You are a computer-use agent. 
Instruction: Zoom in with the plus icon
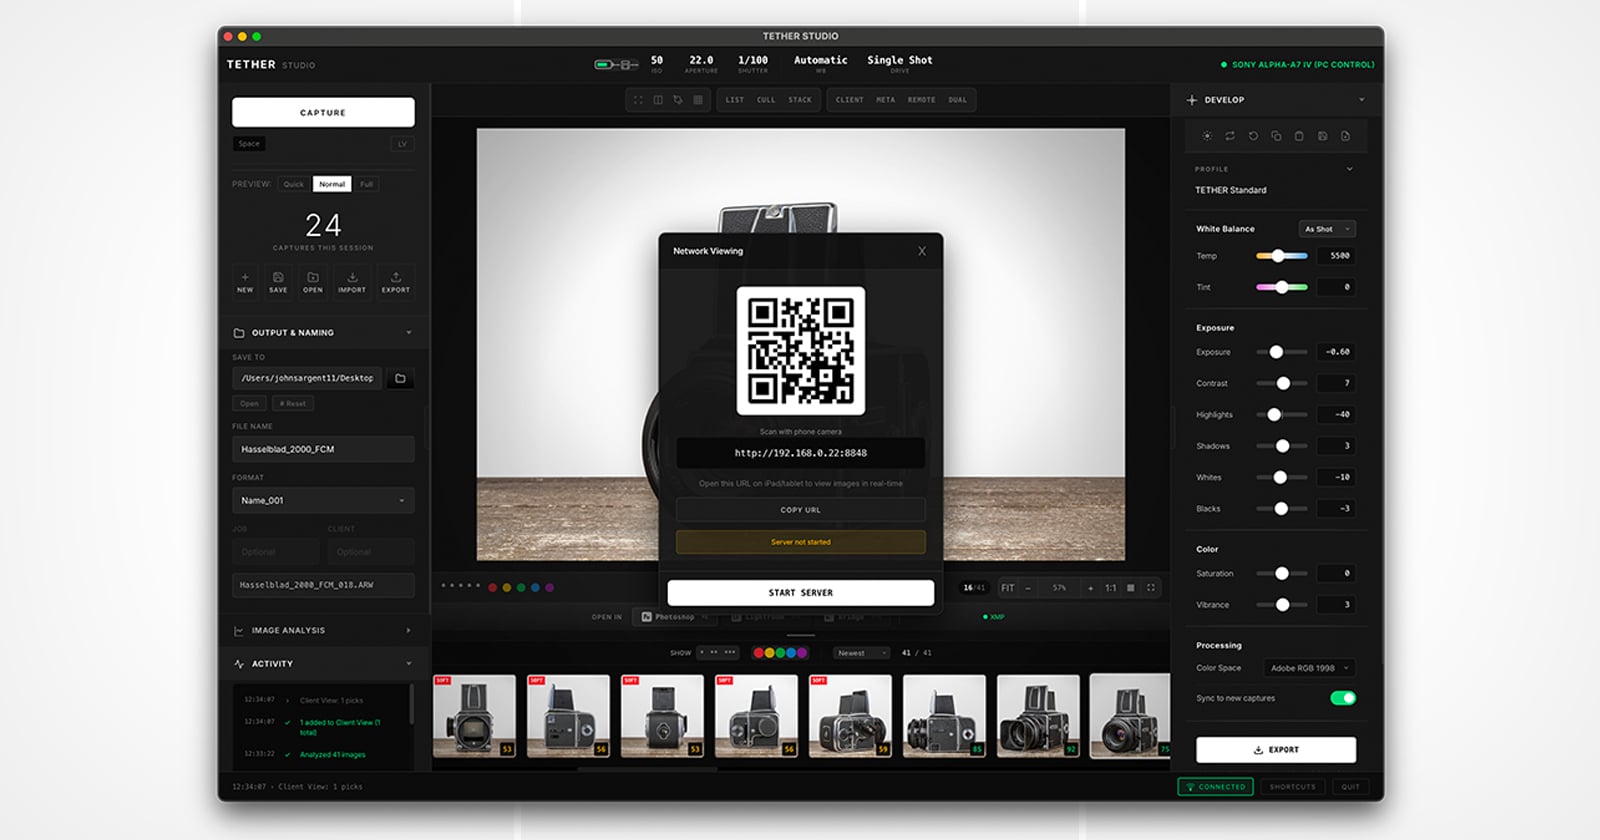click(1090, 588)
